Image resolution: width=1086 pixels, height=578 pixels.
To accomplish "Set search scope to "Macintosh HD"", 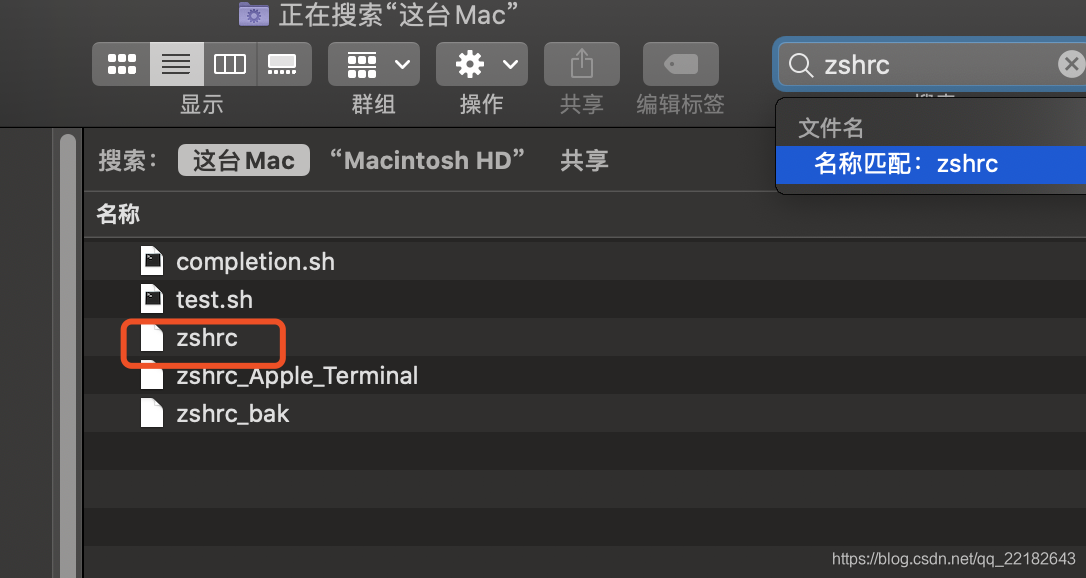I will click(427, 161).
